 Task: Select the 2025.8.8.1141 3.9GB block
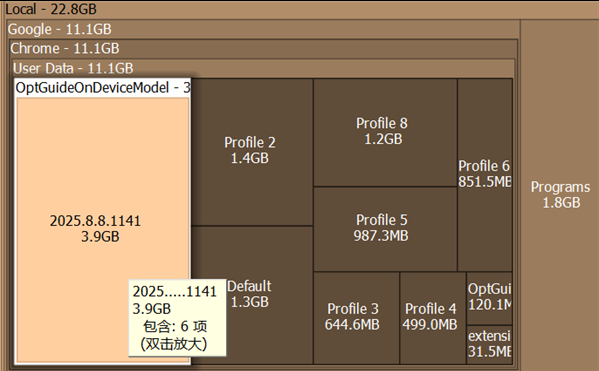[102, 229]
